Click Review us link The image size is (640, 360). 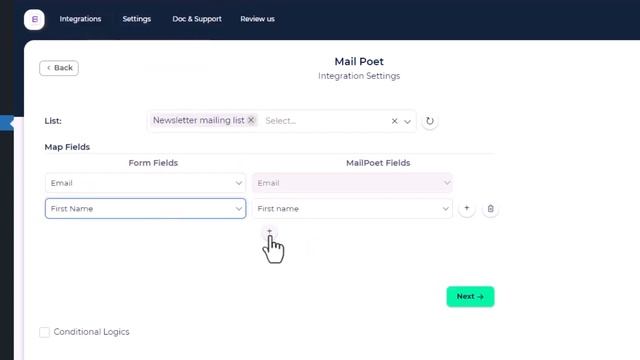click(258, 19)
